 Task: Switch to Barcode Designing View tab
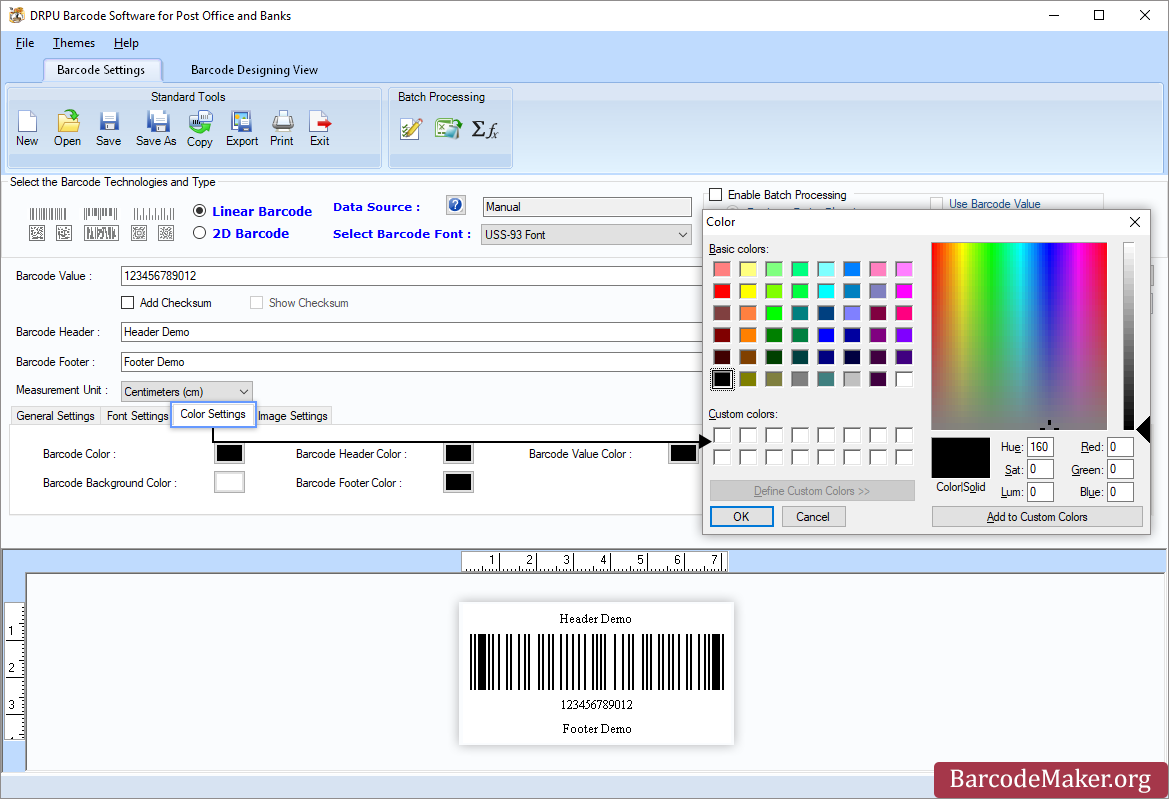[254, 69]
